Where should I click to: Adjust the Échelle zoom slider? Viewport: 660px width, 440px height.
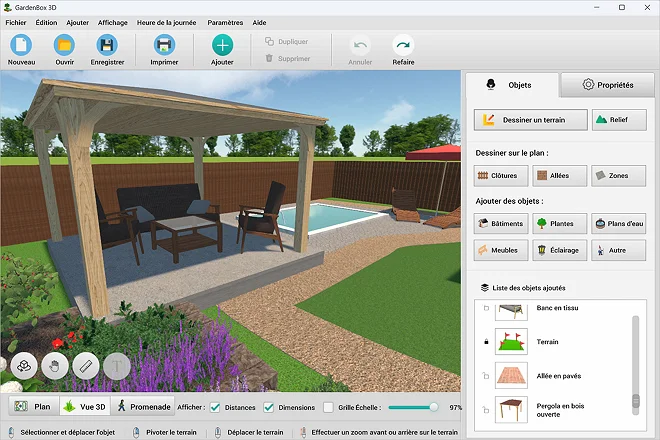433,407
